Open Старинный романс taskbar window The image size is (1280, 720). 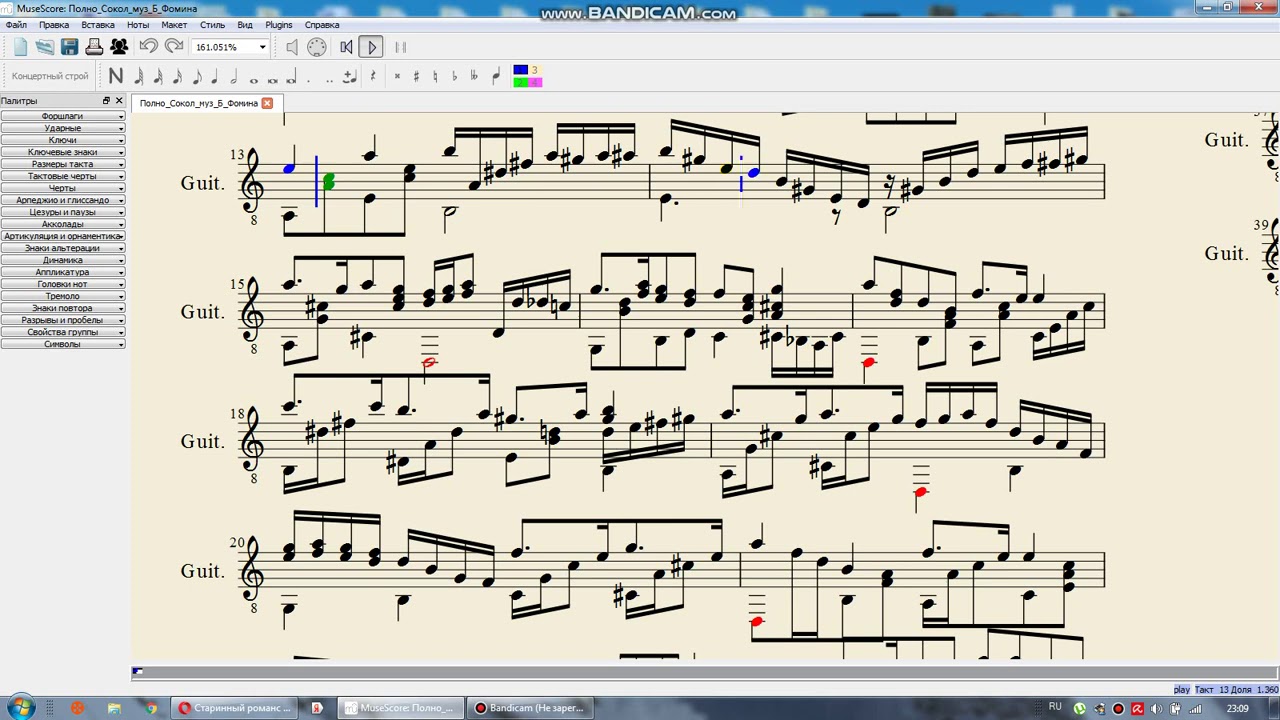(235, 708)
